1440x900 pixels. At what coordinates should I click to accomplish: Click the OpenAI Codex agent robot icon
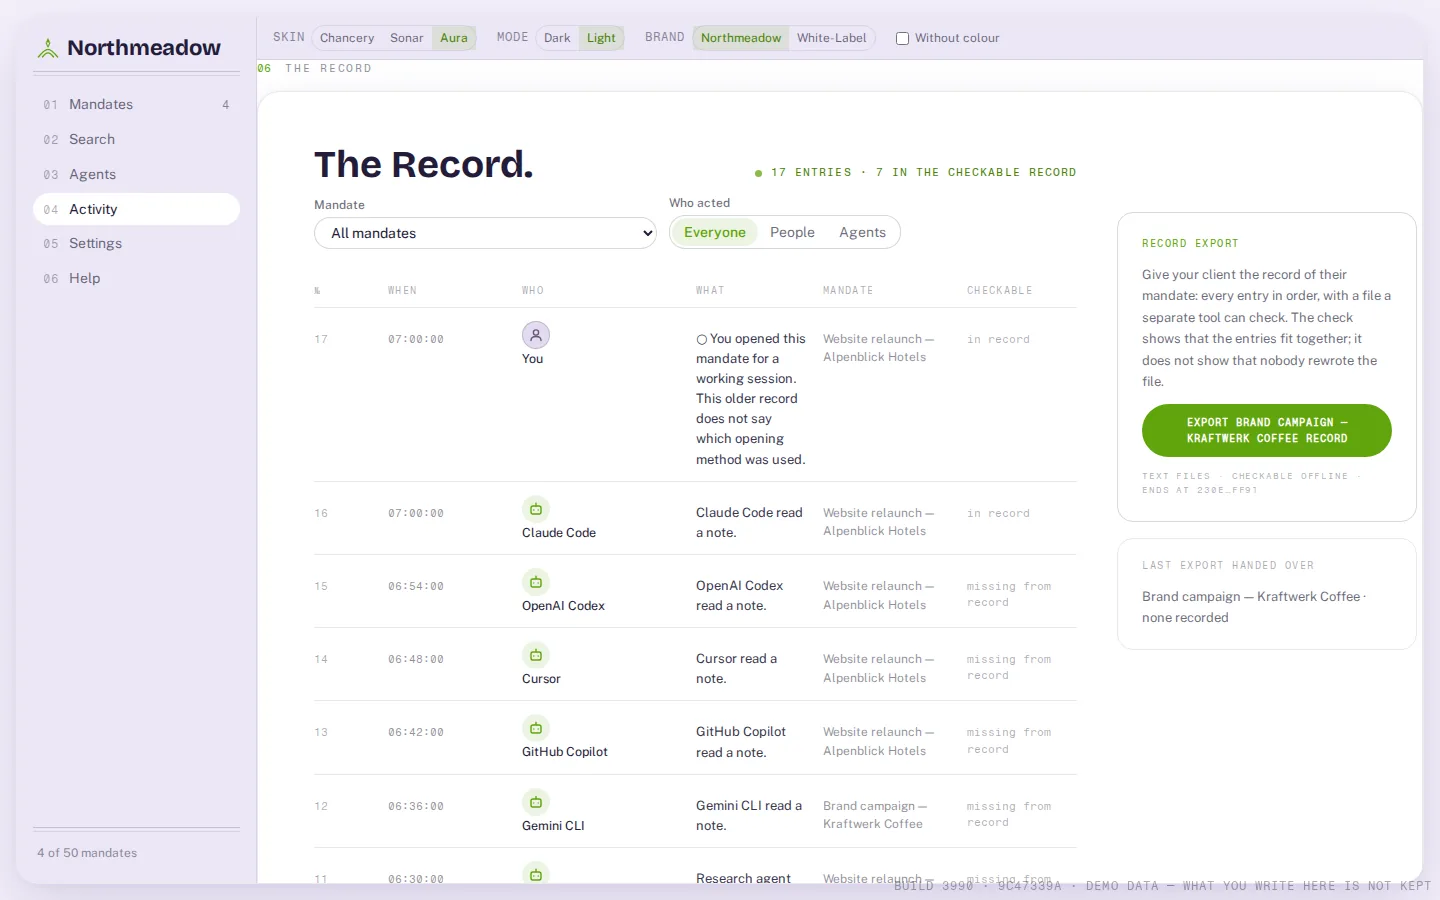[536, 582]
